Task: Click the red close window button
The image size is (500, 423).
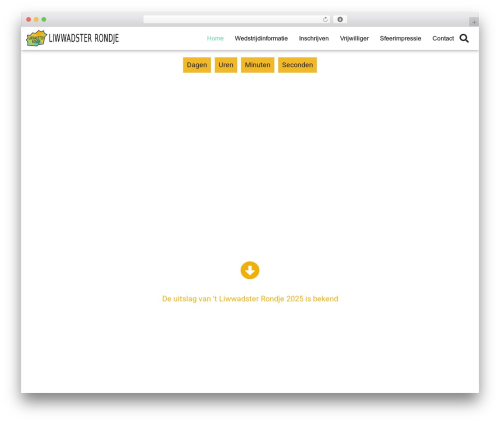Action: pyautogui.click(x=29, y=19)
